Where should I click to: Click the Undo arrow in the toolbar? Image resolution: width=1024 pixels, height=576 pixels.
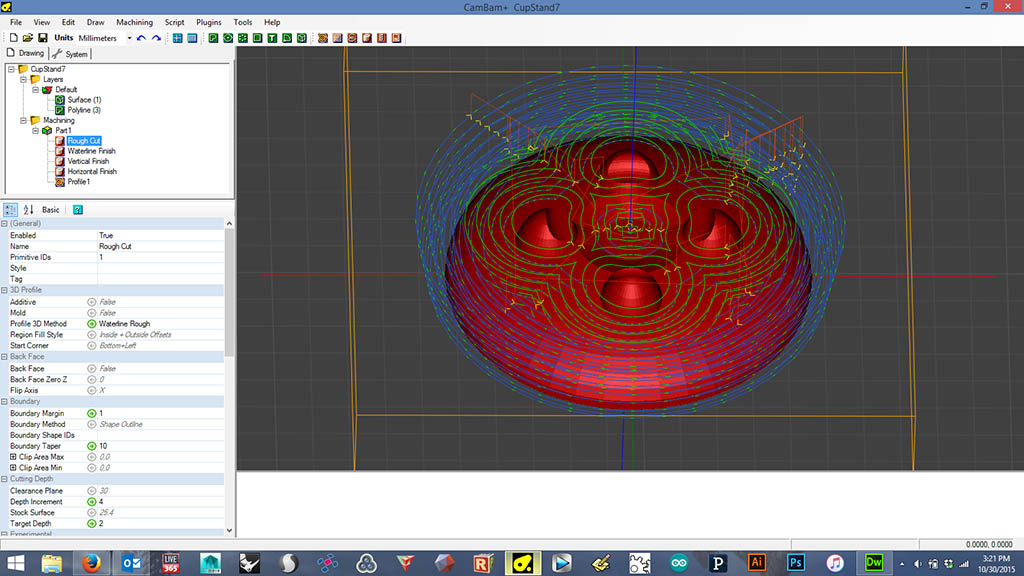(x=141, y=38)
